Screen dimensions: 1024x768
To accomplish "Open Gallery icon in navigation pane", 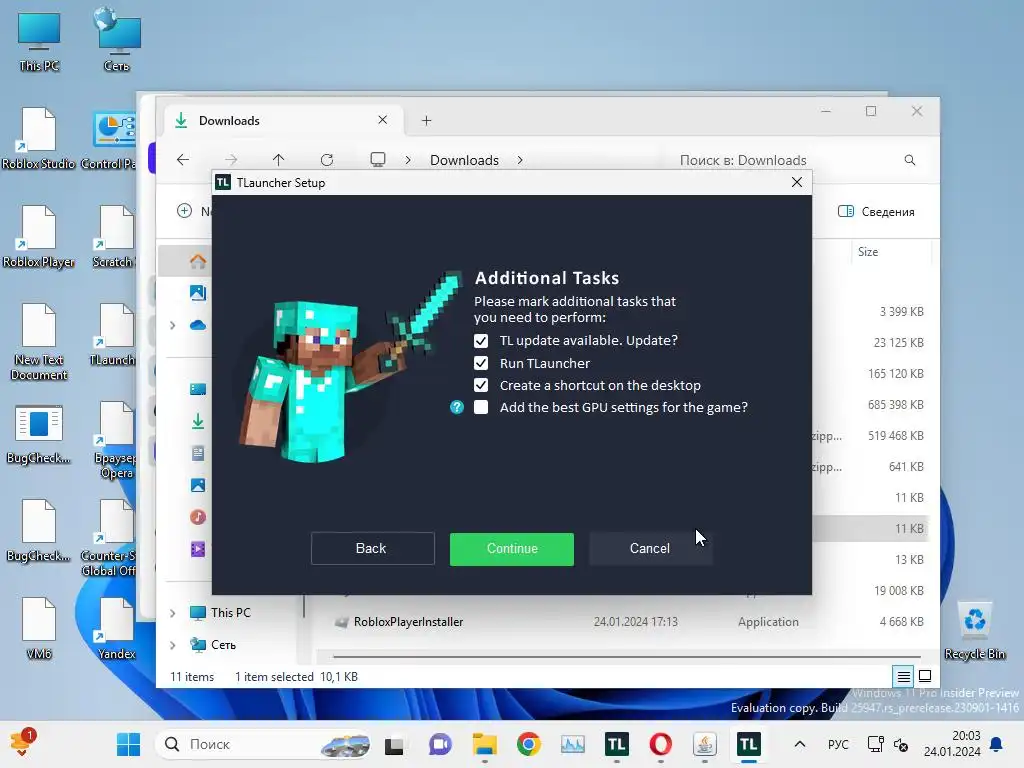I will click(198, 293).
